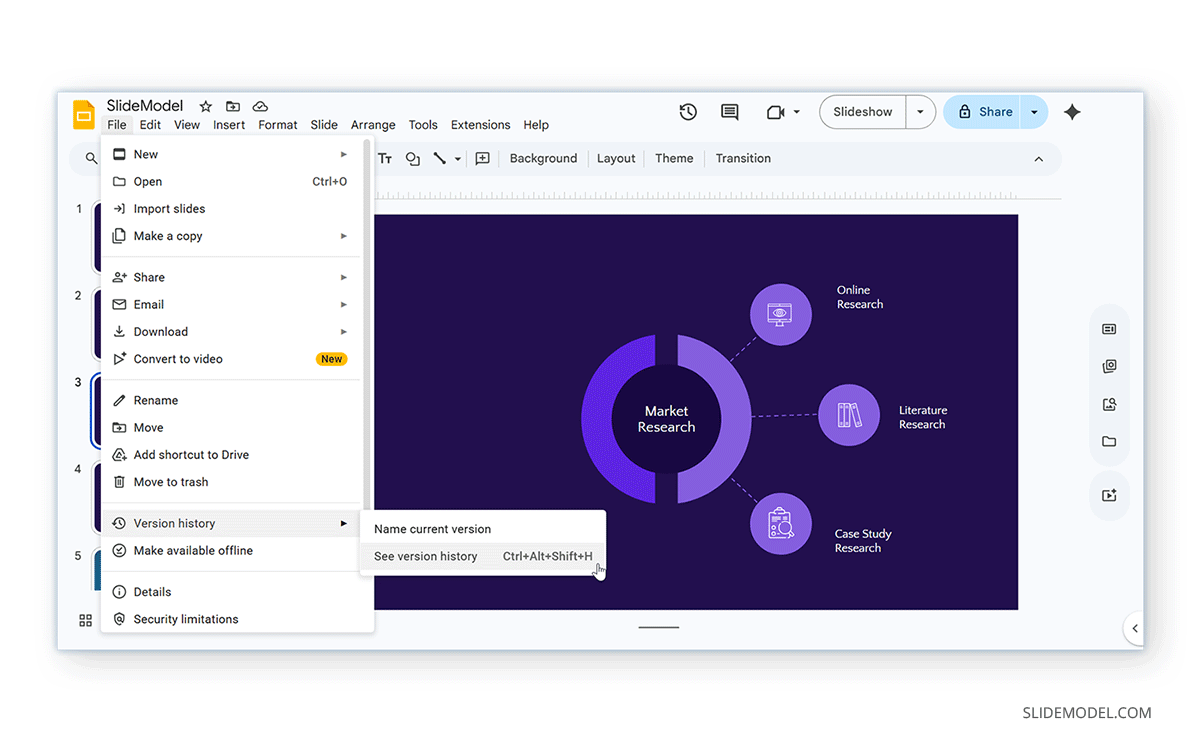Check the cloud saved status icon
The image size is (1200, 743).
[260, 106]
